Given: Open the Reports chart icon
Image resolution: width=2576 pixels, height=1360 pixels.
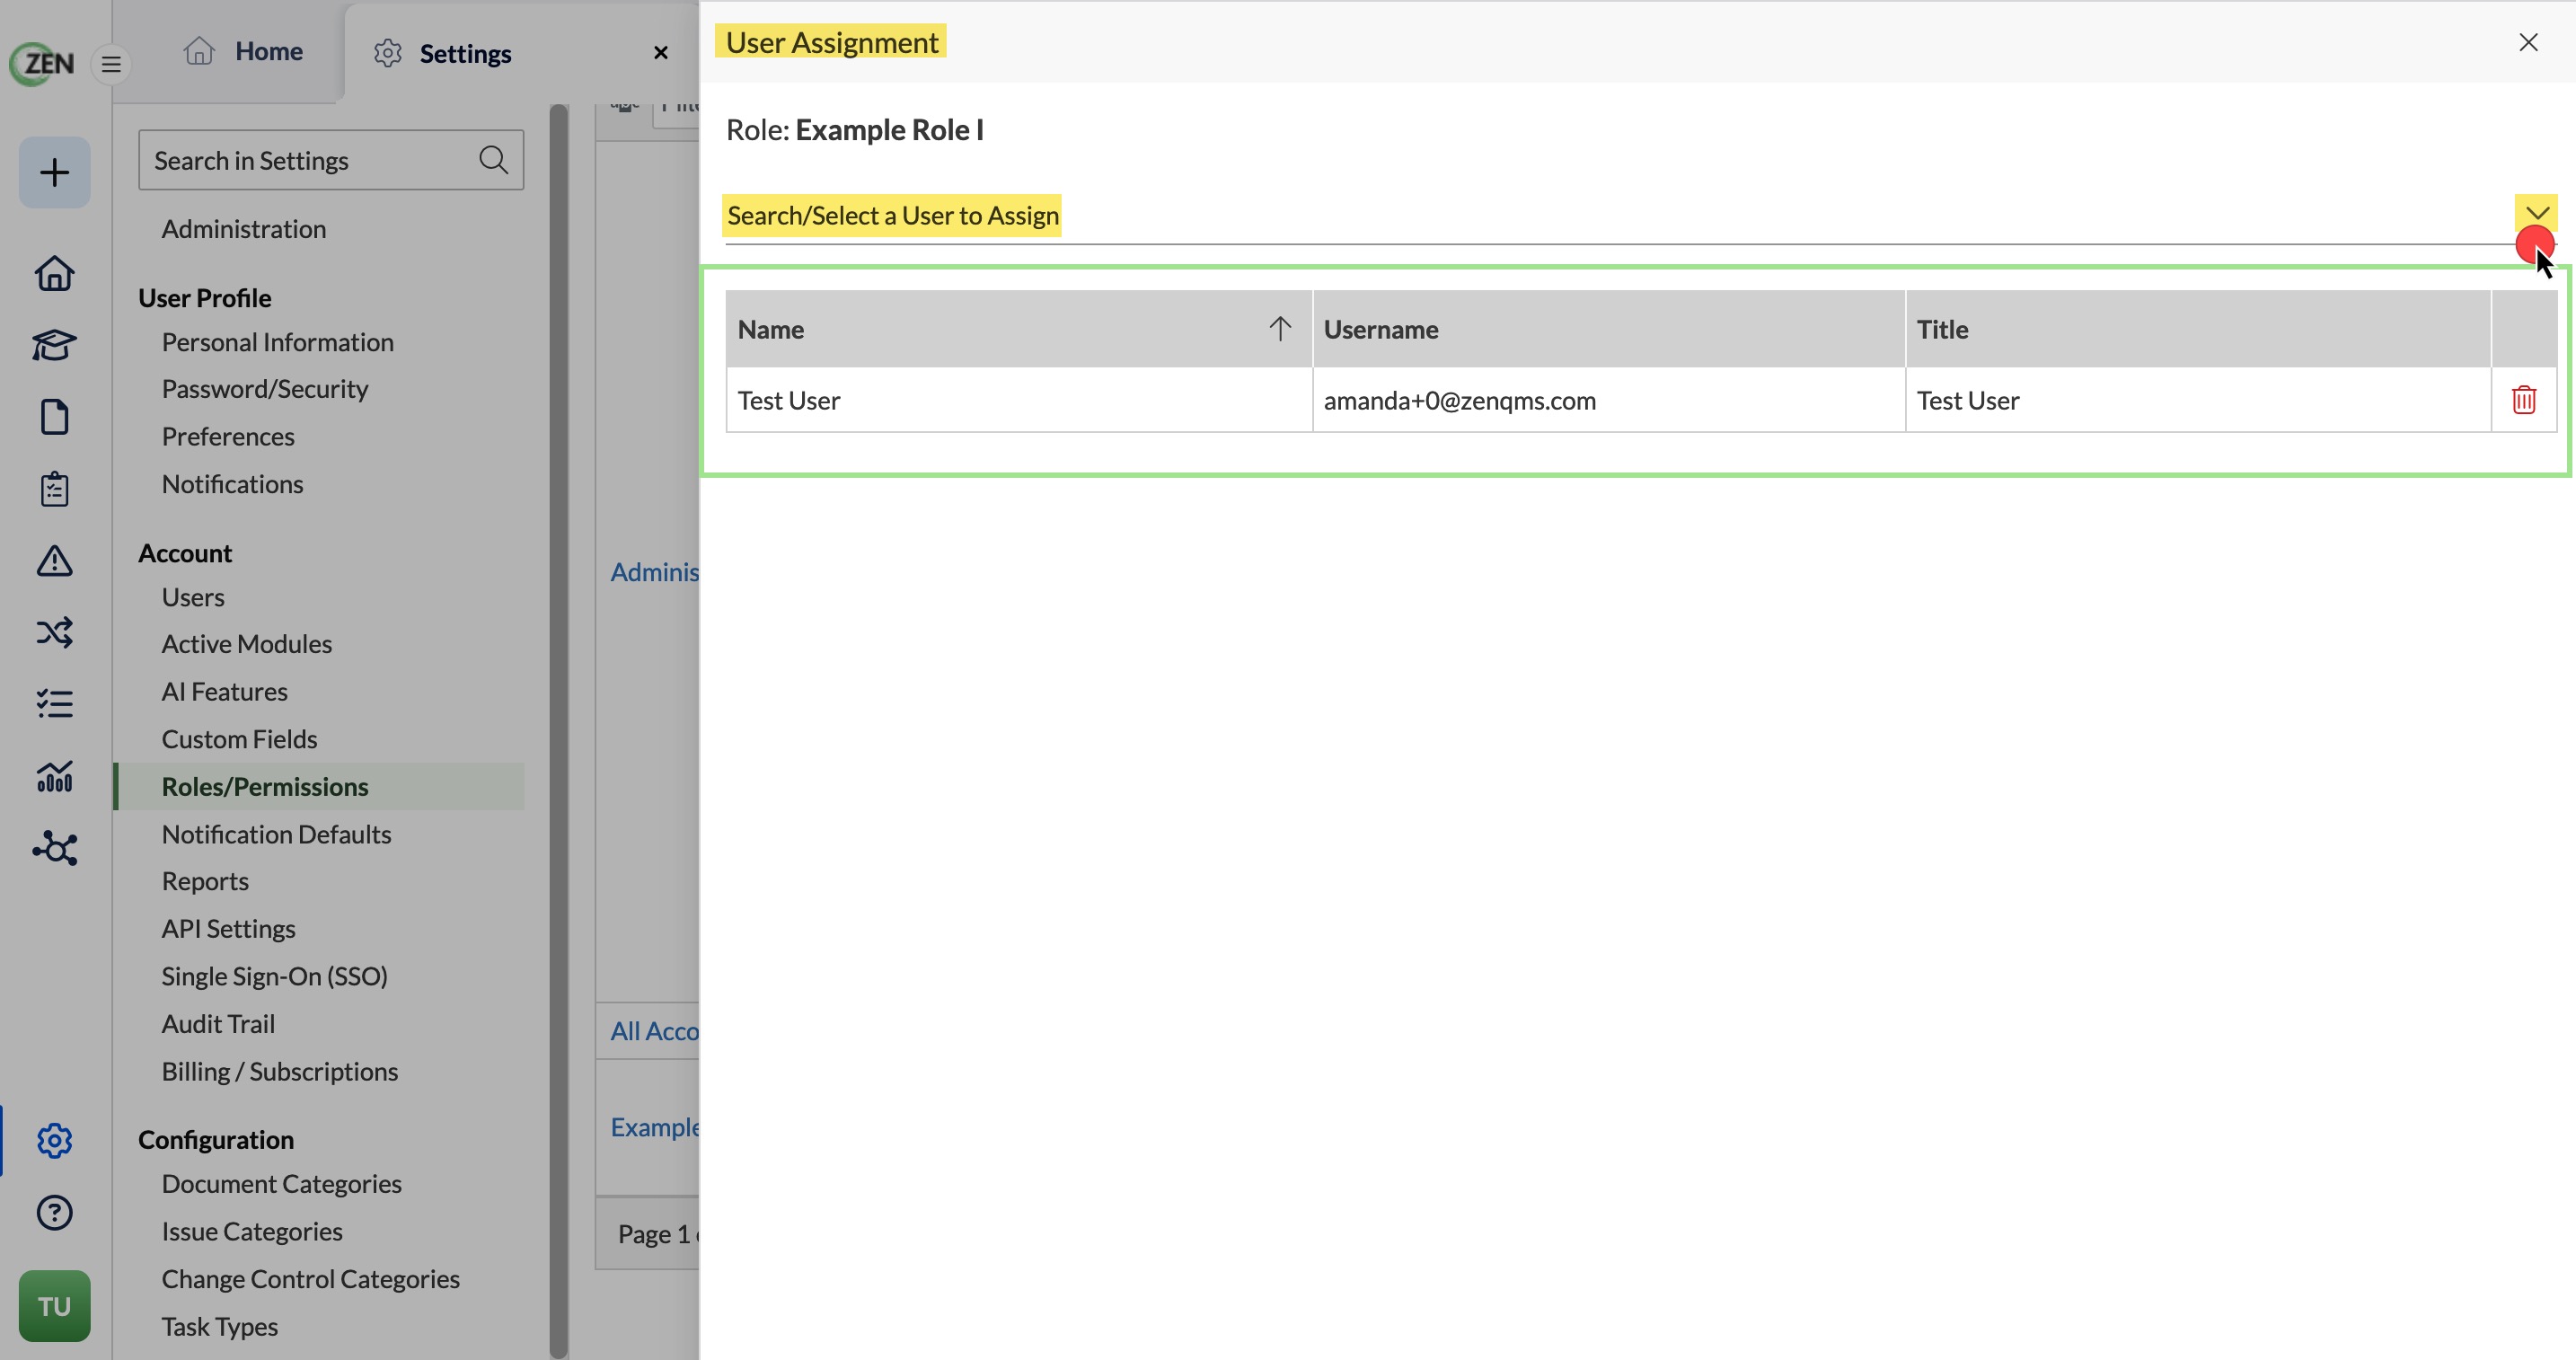Looking at the screenshot, I should (54, 776).
